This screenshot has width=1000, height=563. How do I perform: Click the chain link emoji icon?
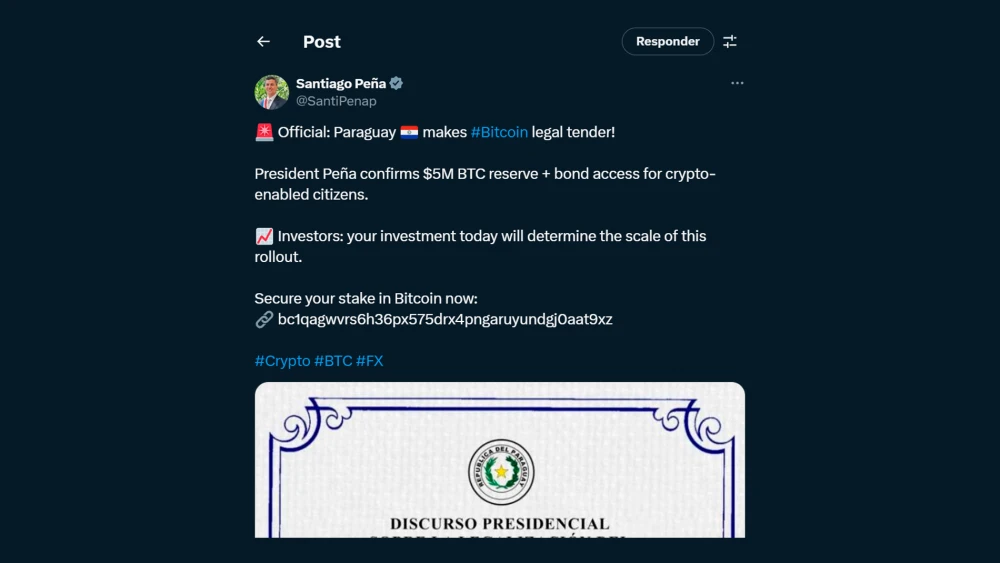coord(264,320)
